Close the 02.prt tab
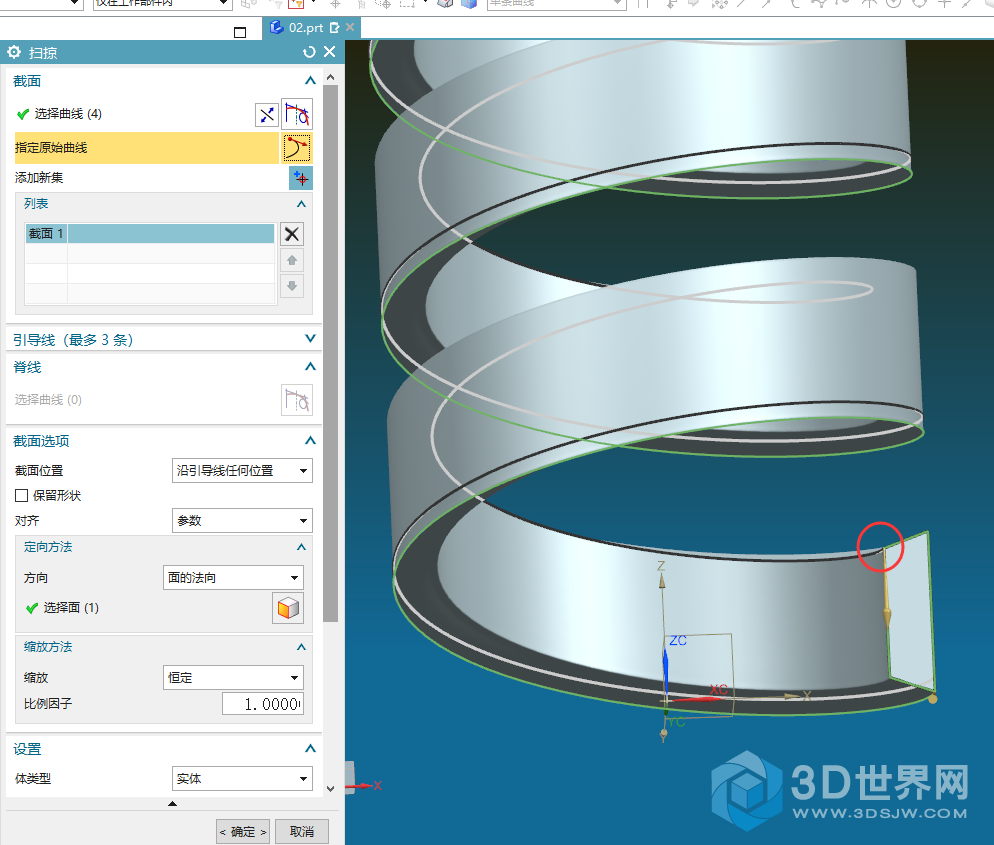 [350, 27]
